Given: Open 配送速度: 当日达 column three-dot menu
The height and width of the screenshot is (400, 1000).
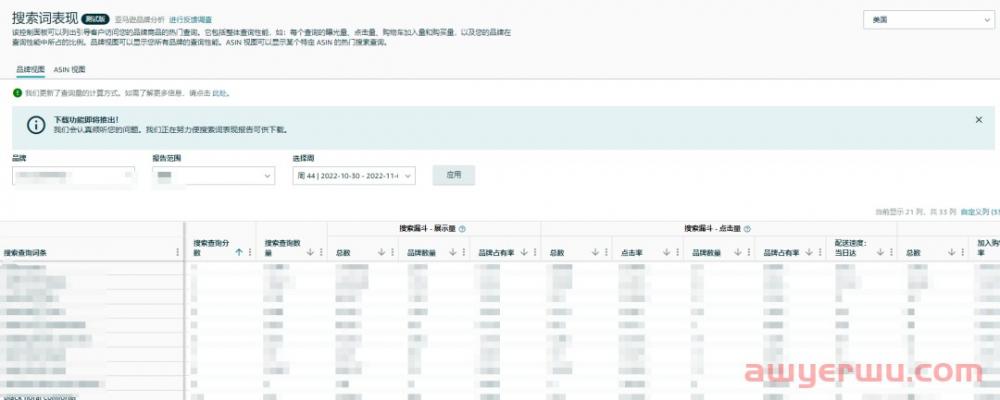Looking at the screenshot, I should (x=892, y=253).
